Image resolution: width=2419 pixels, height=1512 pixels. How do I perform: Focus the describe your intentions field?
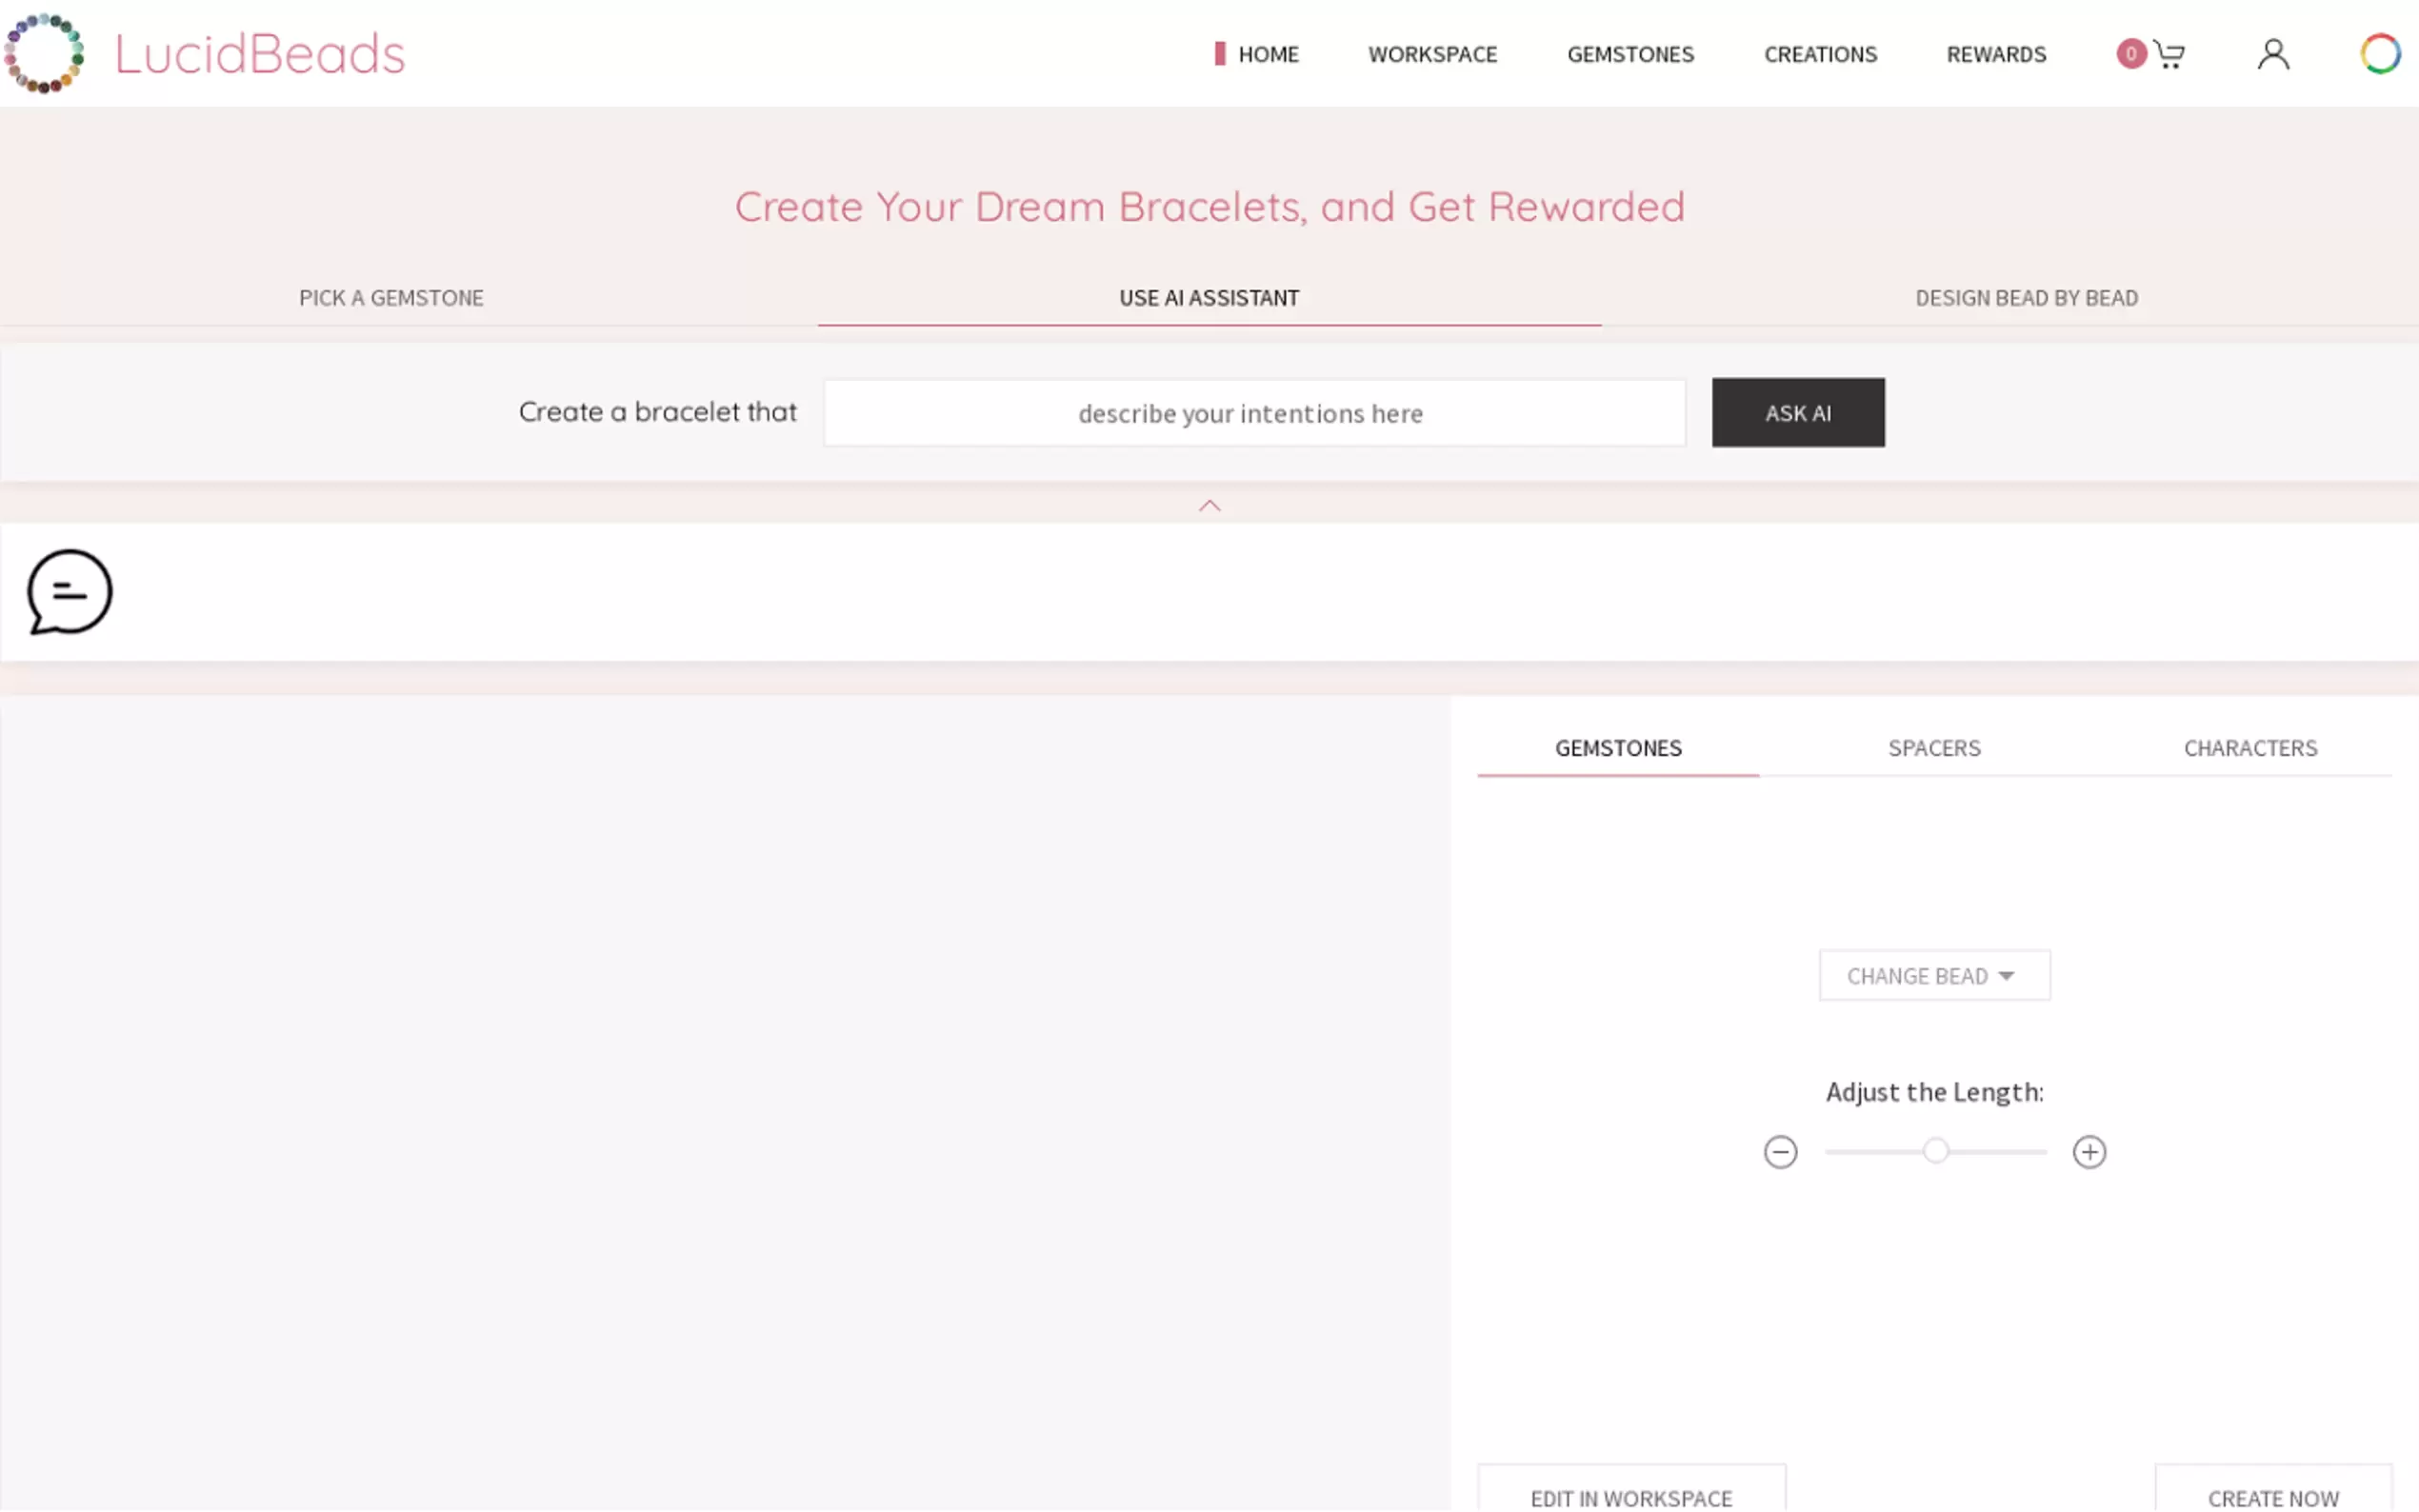tap(1254, 413)
